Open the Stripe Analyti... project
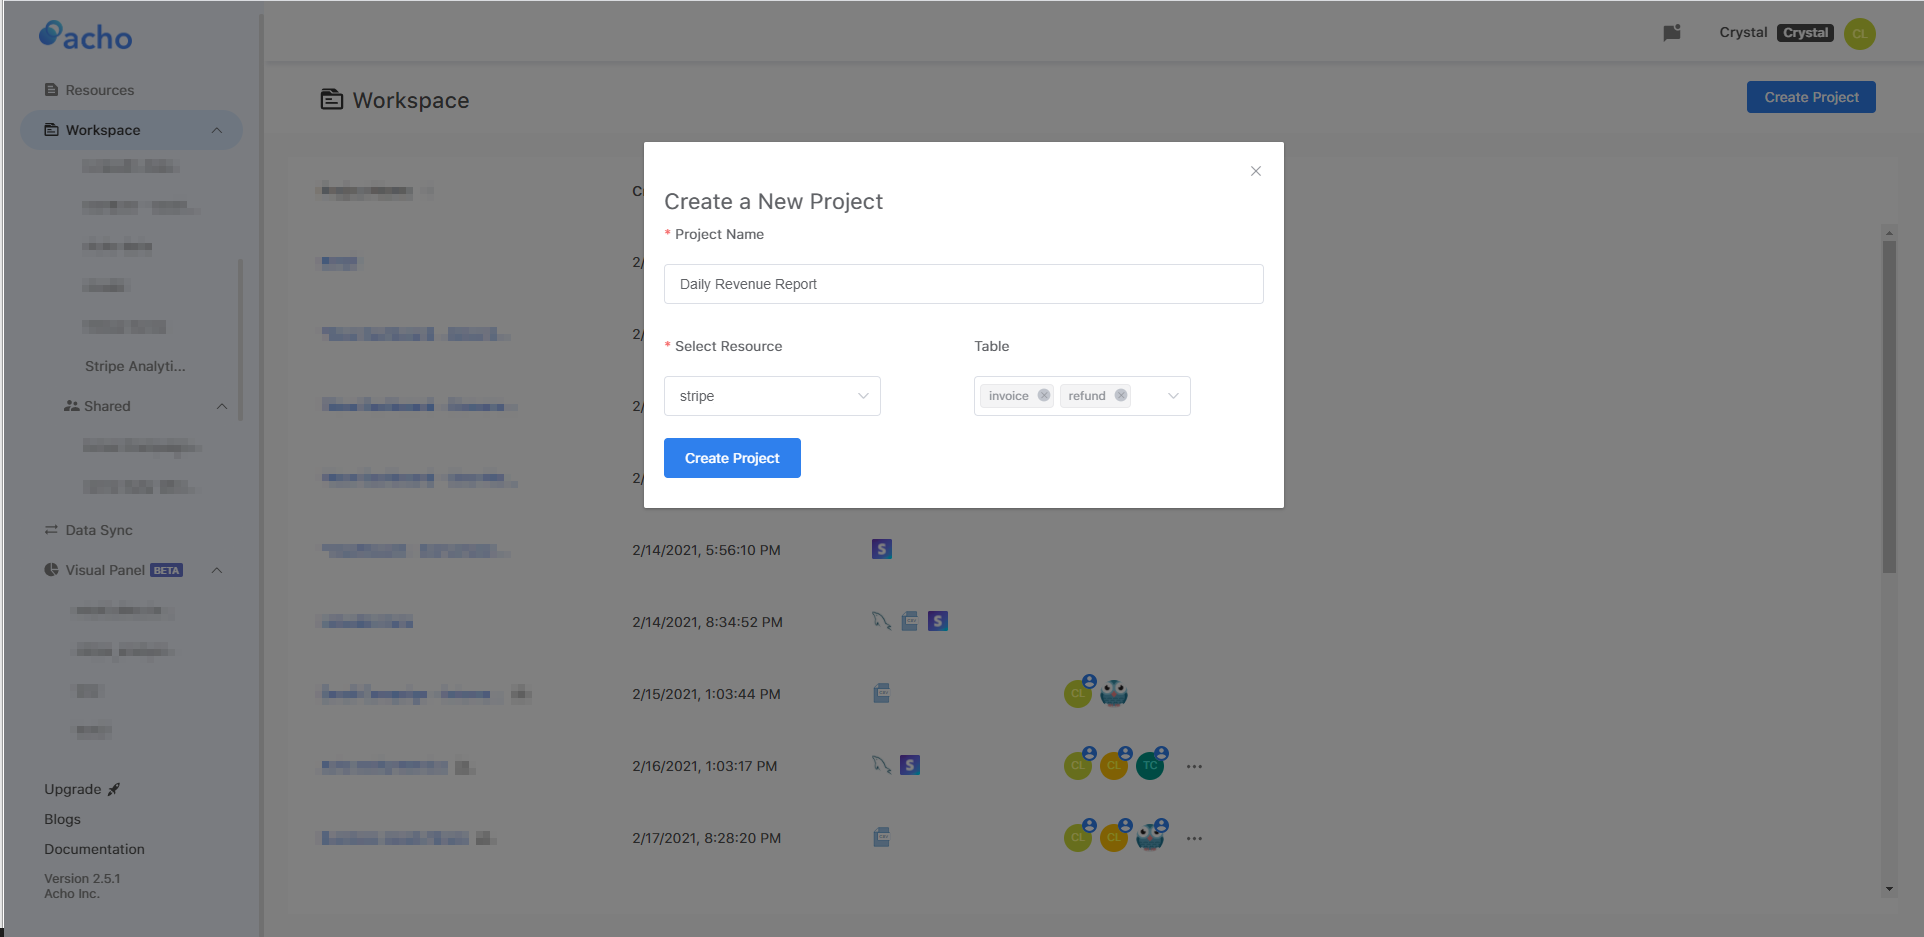Viewport: 1924px width, 937px height. (x=135, y=366)
